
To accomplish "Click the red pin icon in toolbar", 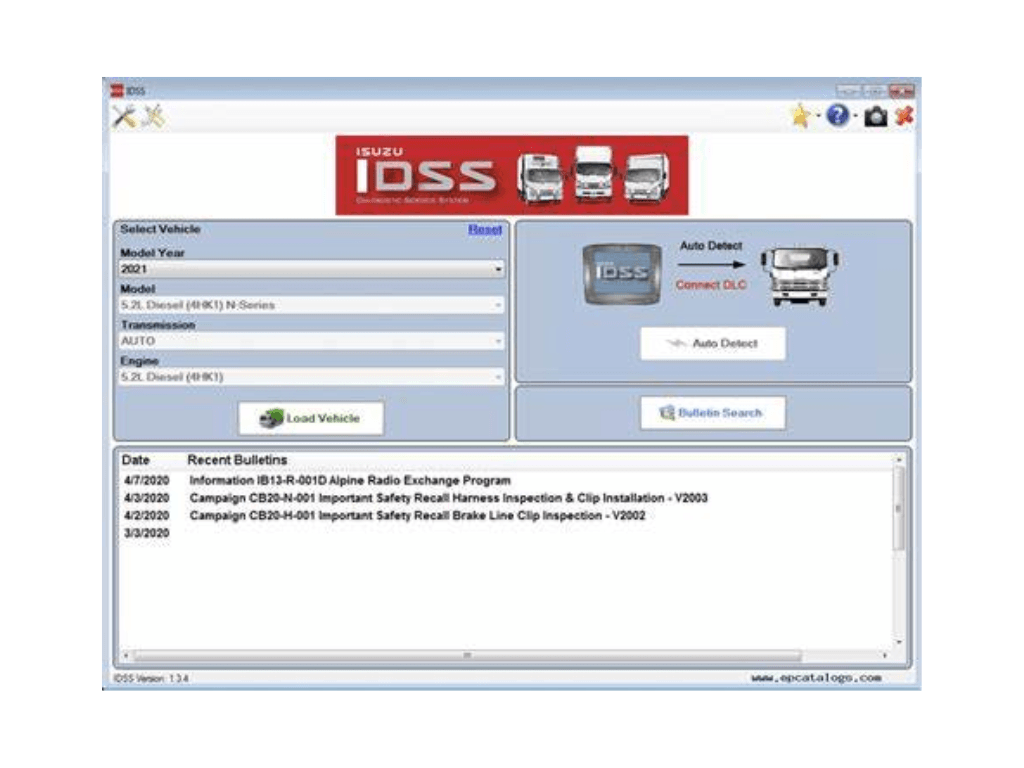I will 904,117.
